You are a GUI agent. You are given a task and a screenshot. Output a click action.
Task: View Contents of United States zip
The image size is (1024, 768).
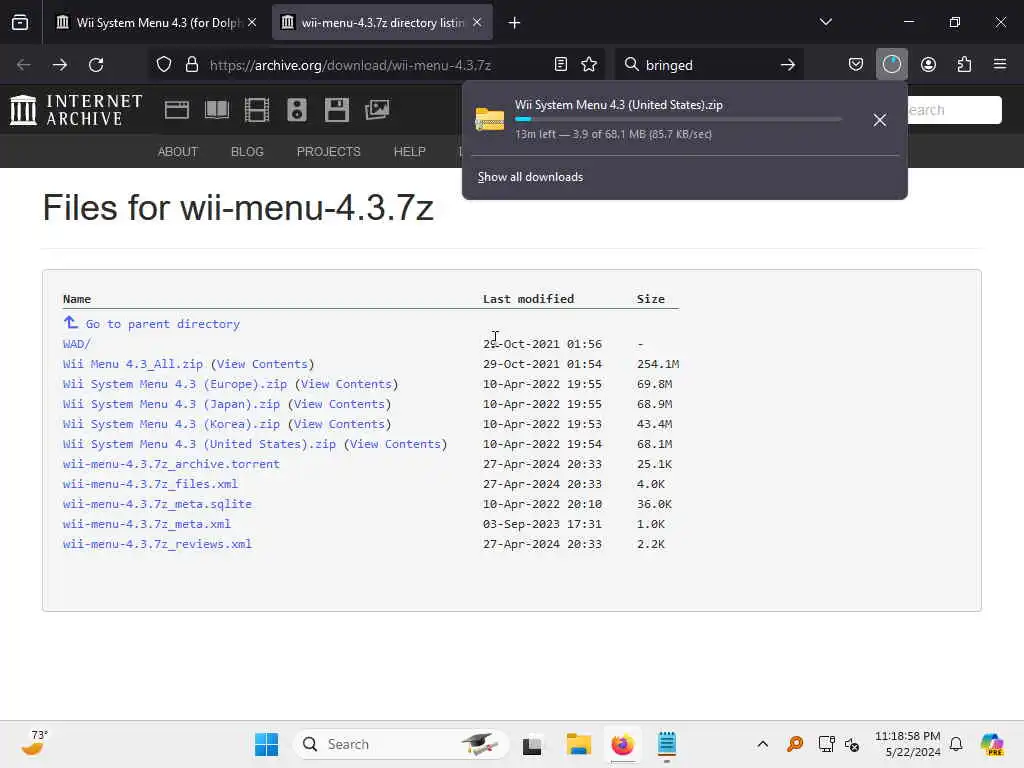[395, 444]
